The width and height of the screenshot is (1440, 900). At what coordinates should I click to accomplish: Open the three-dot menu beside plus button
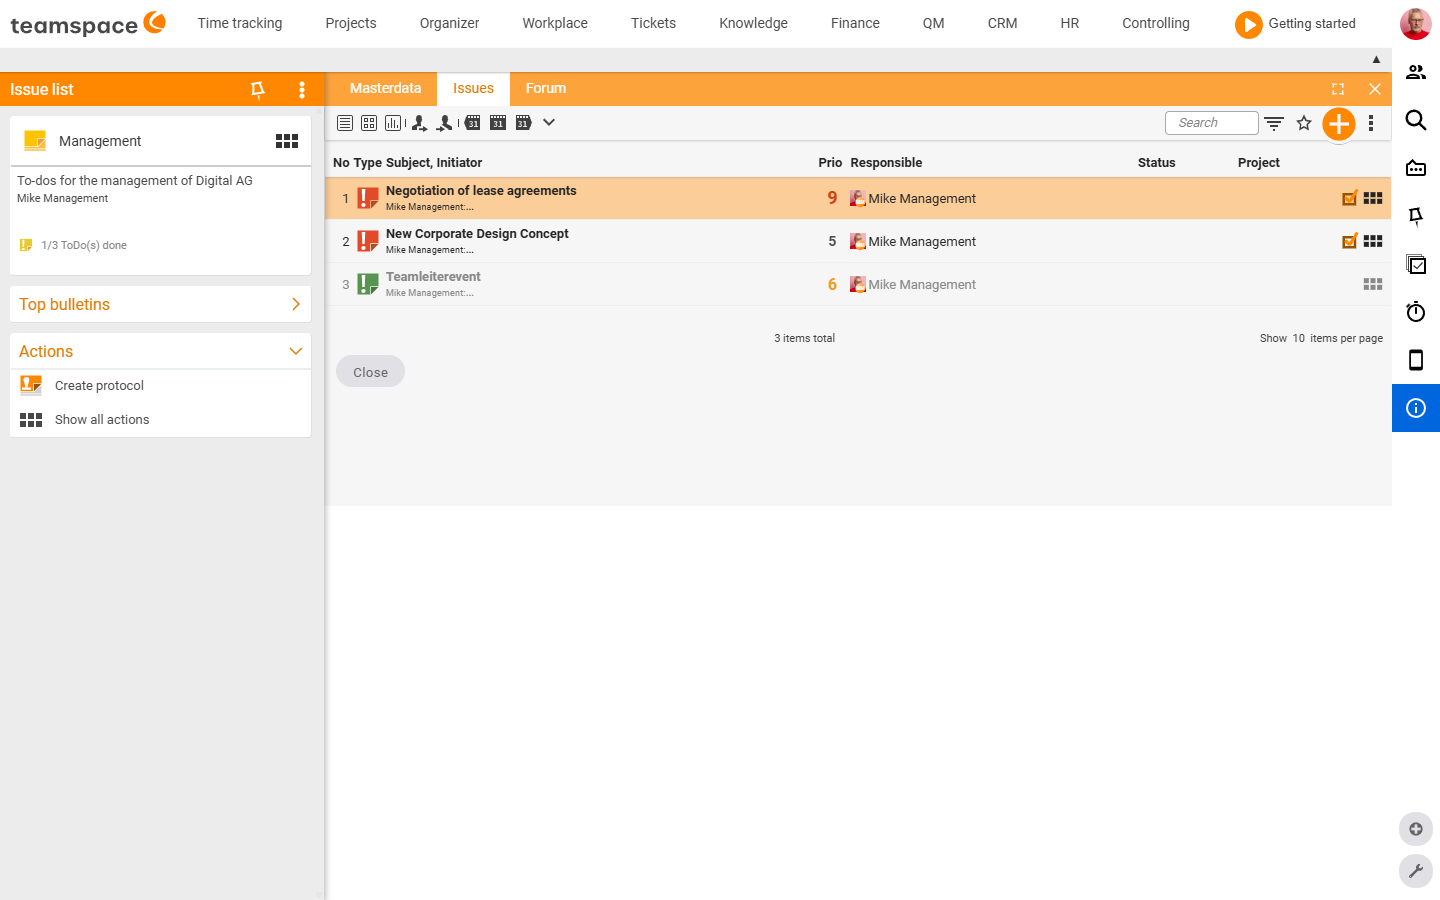[1371, 123]
